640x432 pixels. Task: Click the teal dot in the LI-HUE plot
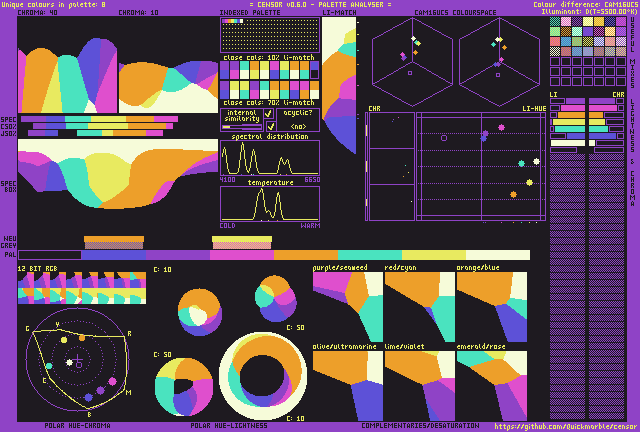click(x=521, y=163)
